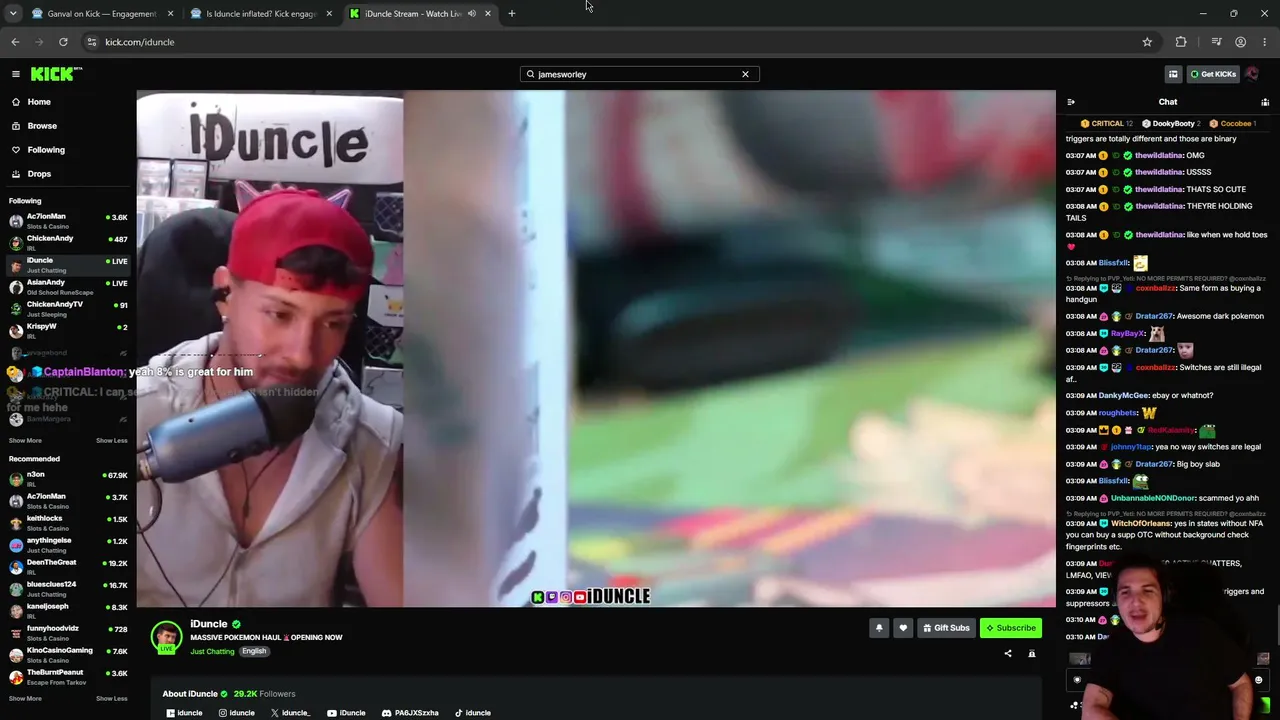Open the report icon next to share

tap(1032, 654)
